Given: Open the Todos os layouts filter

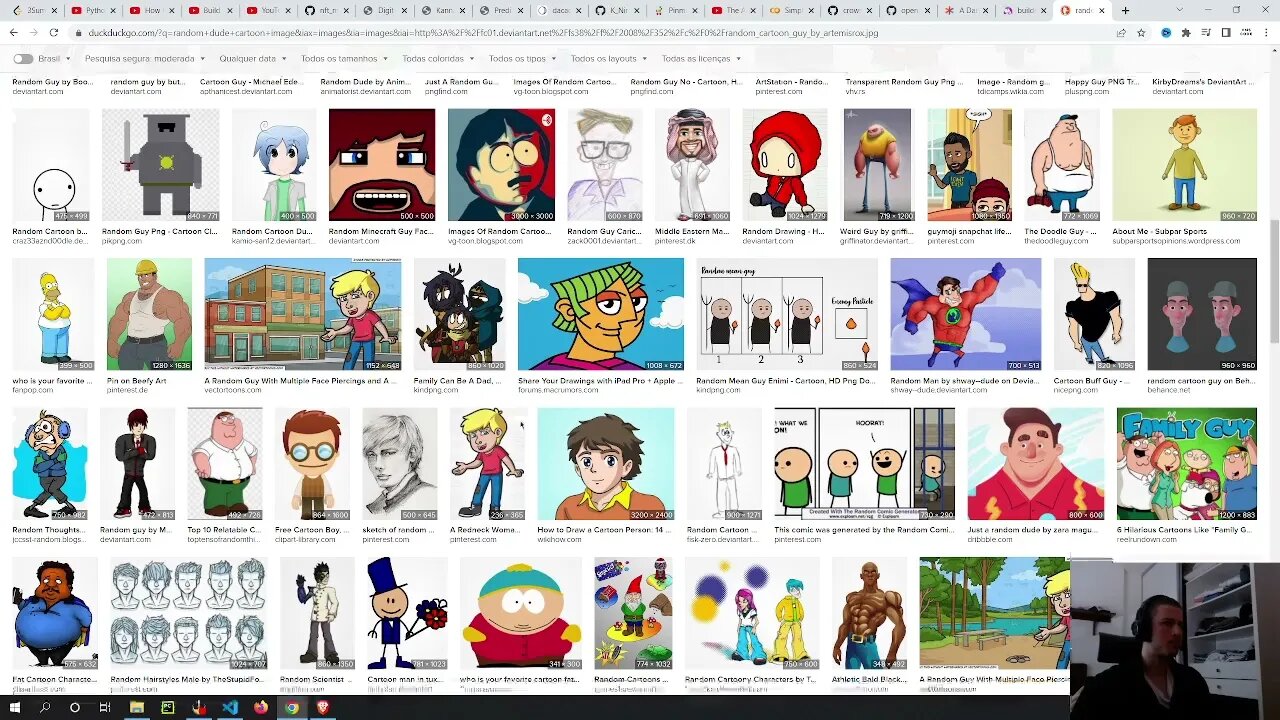Looking at the screenshot, I should point(607,59).
